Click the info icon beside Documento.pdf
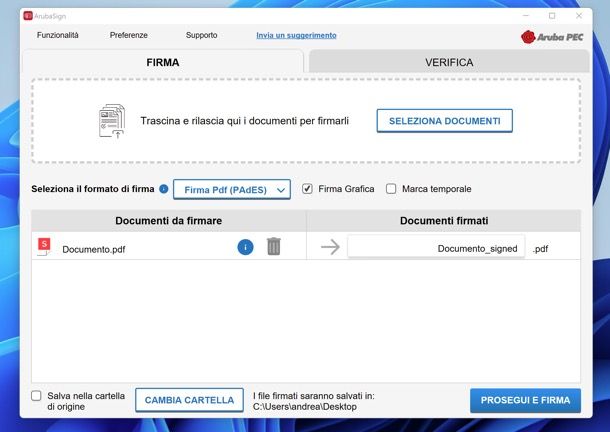This screenshot has width=610, height=432. [245, 247]
